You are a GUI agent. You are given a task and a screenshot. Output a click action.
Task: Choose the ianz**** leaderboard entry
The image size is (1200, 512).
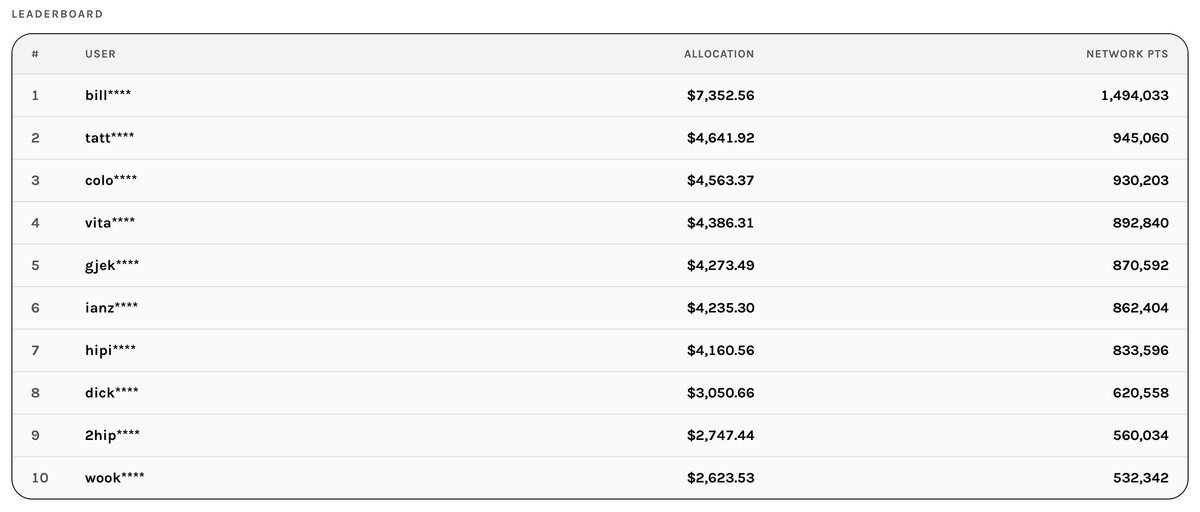click(600, 308)
